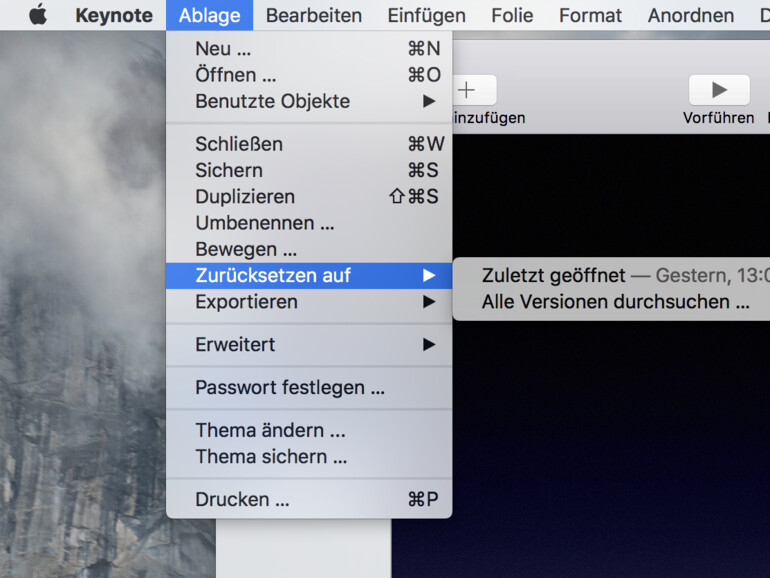Select Schließen in the Ablage menu
The height and width of the screenshot is (578, 770).
click(309, 144)
